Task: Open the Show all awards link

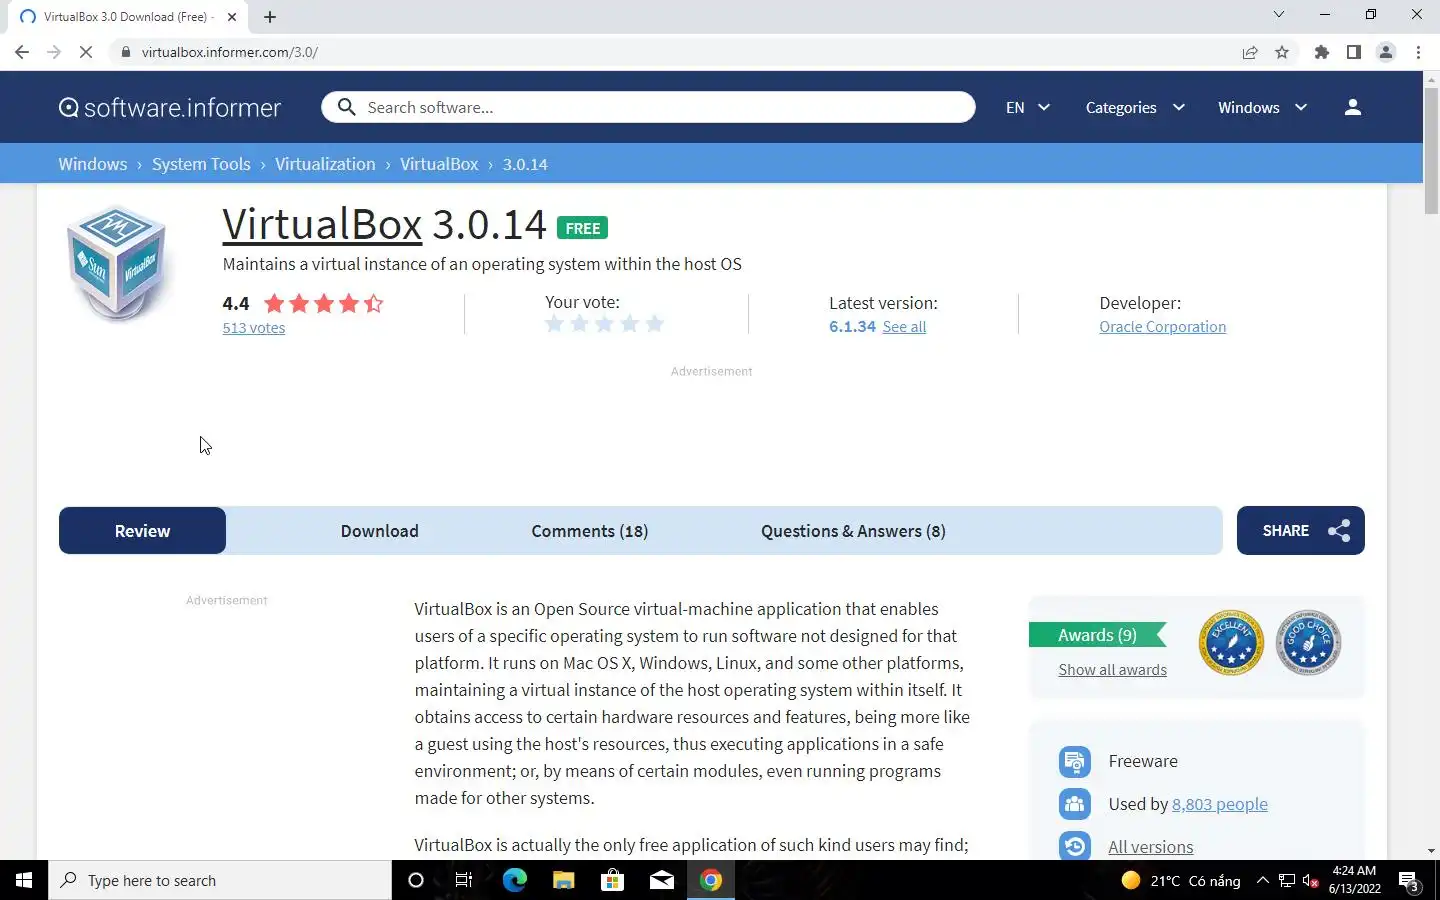Action: (x=1112, y=670)
